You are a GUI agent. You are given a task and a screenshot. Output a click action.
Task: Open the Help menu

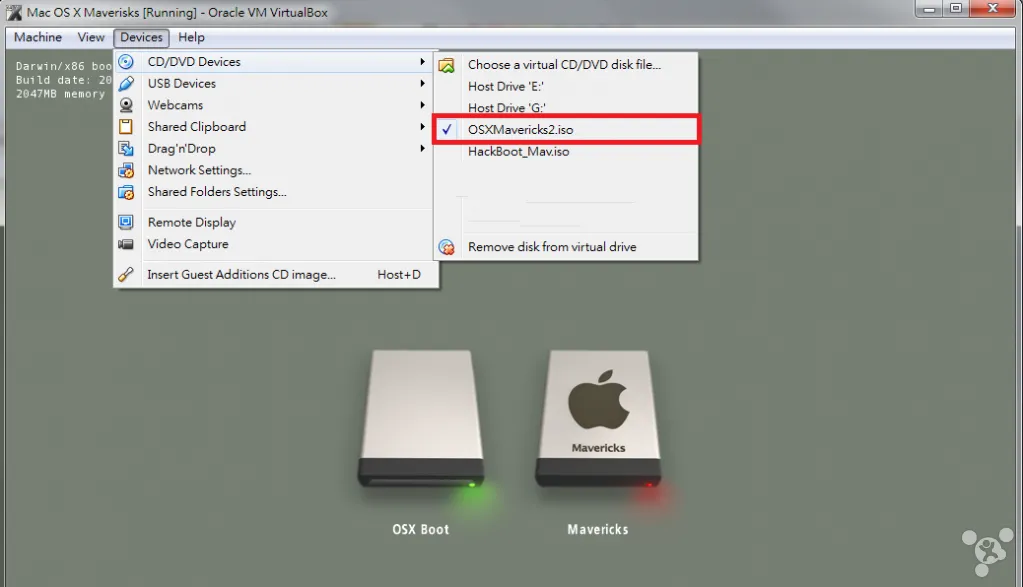(x=191, y=37)
